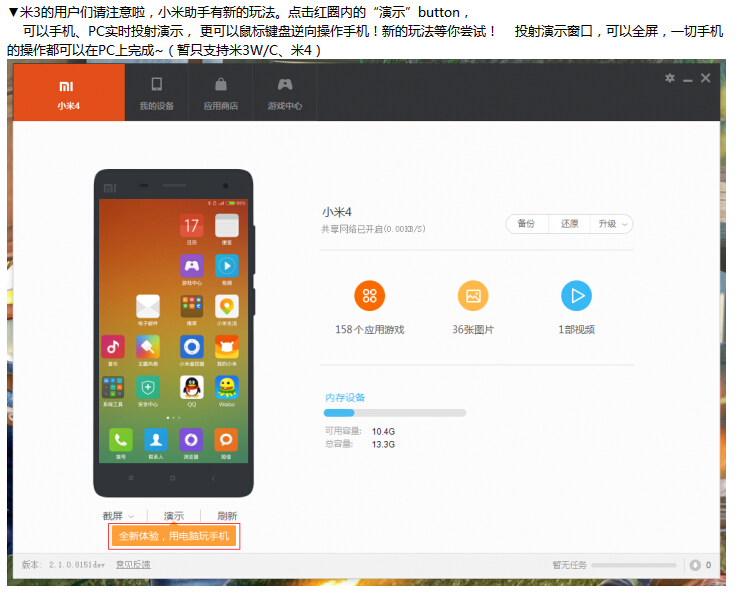Click the 意见反馈 feedback link
This screenshot has width=743, height=595.
[133, 565]
